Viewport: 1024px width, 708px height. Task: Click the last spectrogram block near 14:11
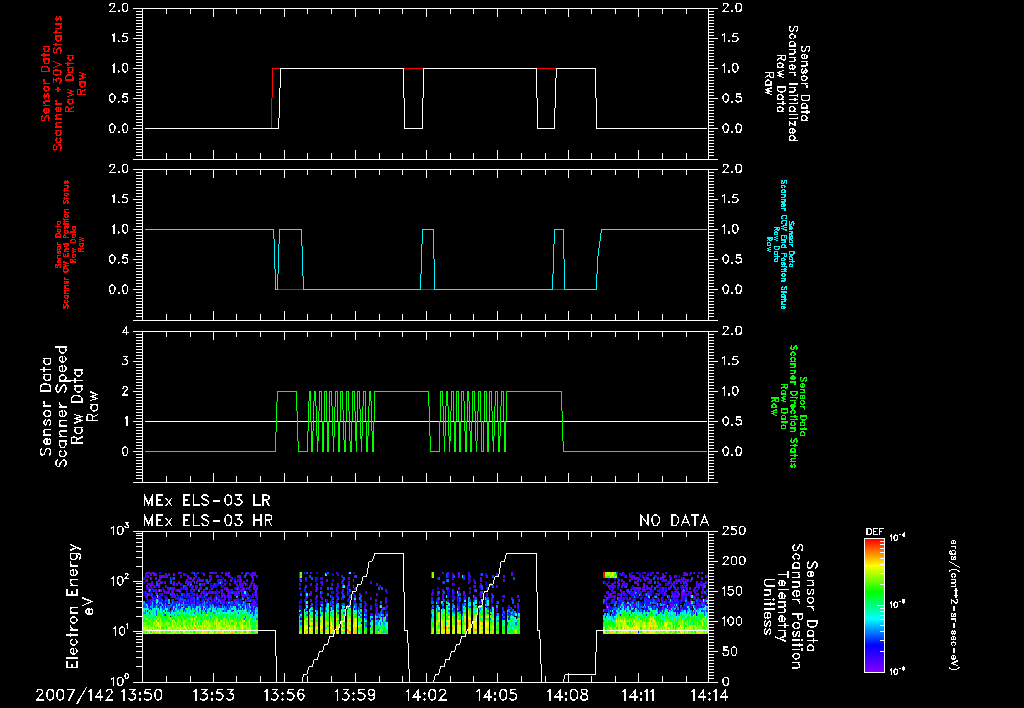coord(655,603)
